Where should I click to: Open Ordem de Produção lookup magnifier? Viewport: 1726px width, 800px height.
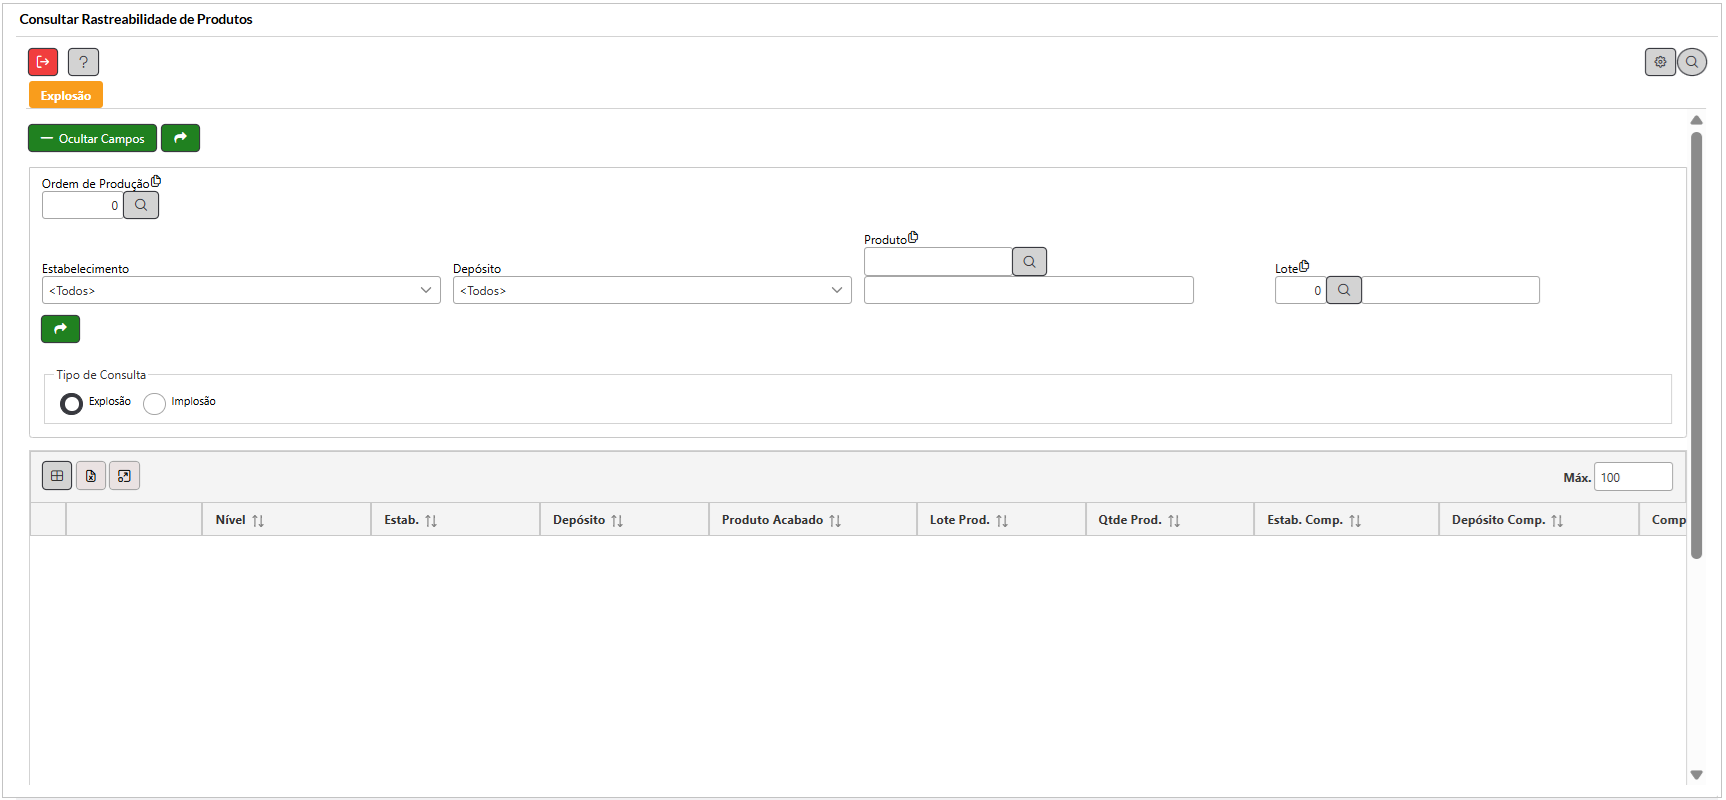141,205
